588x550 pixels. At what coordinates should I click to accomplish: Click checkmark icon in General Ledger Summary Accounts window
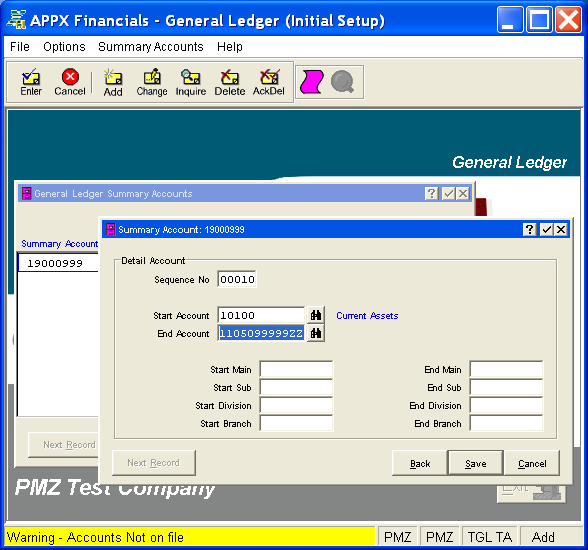(x=448, y=193)
